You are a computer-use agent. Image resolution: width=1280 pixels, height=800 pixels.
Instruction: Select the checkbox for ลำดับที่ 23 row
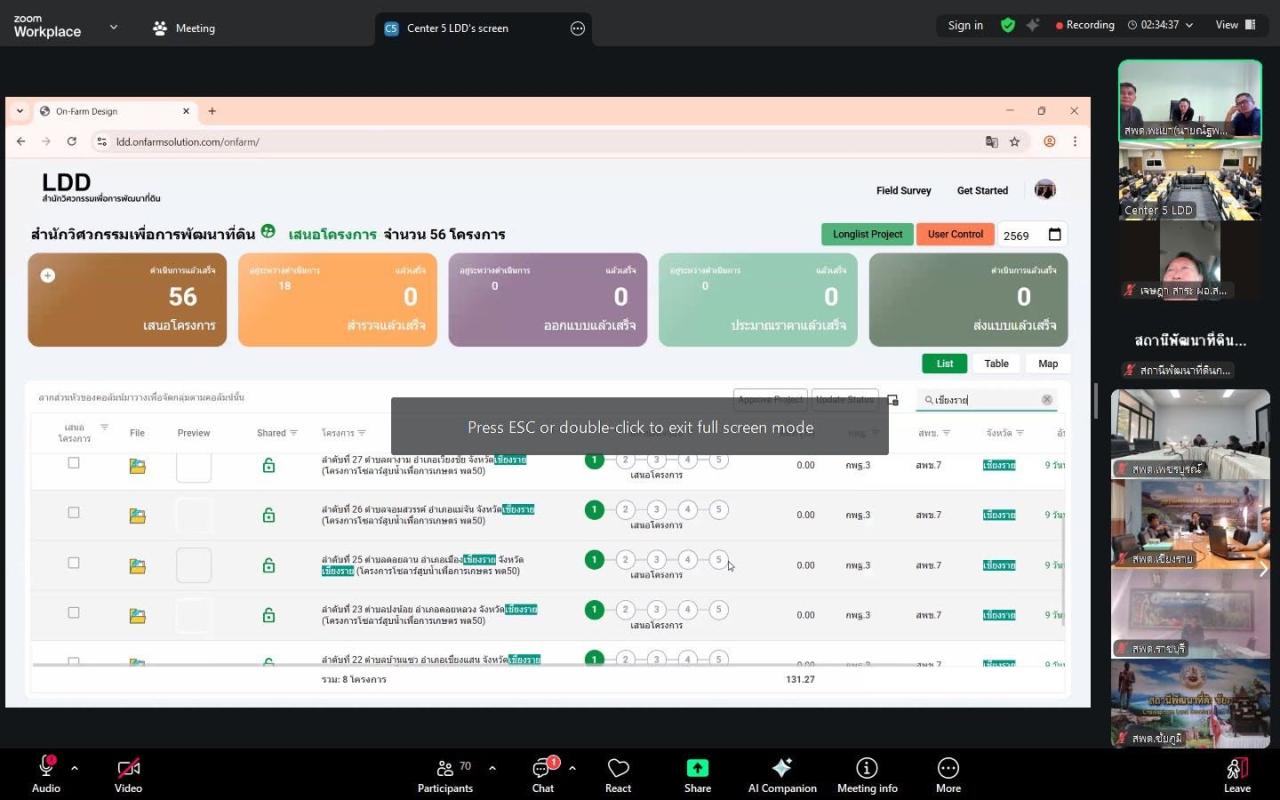pos(73,613)
